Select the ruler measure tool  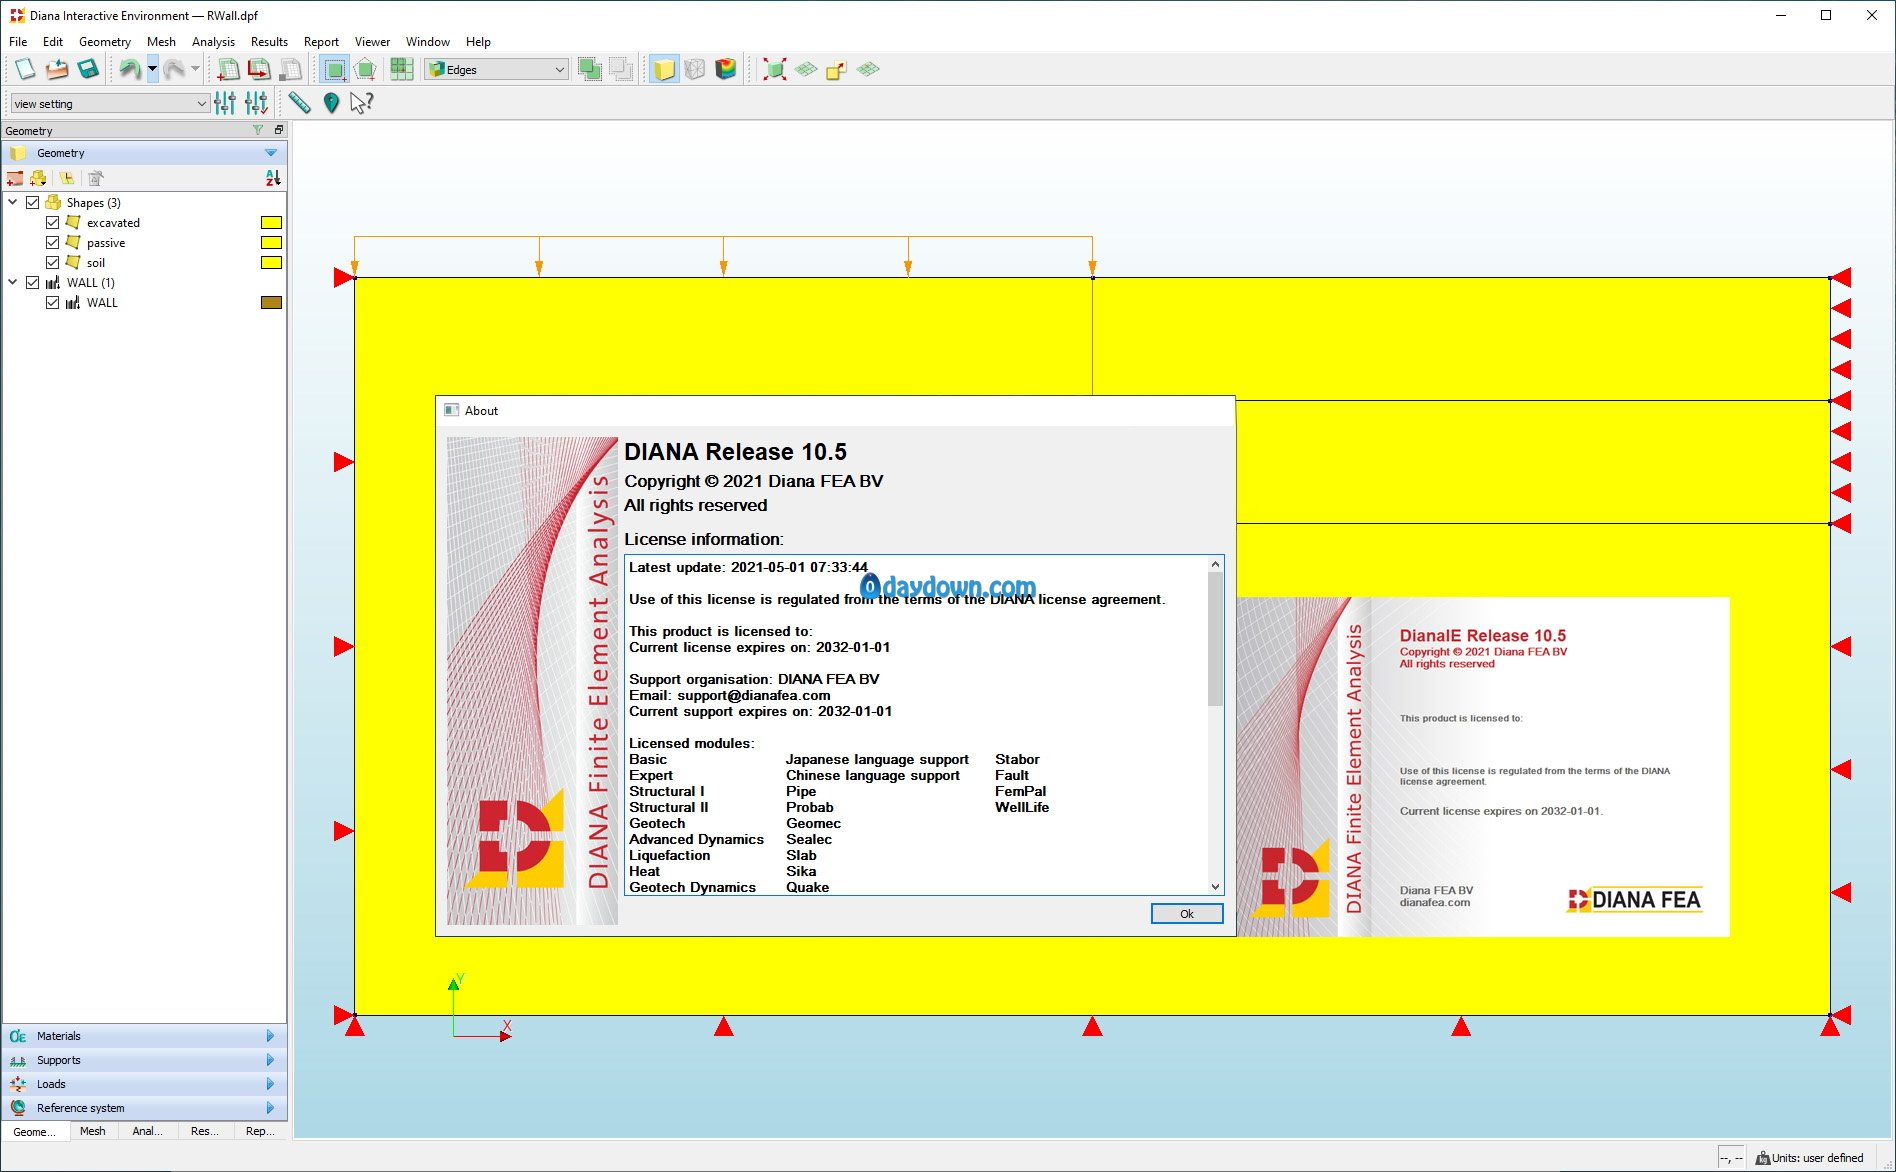299,103
